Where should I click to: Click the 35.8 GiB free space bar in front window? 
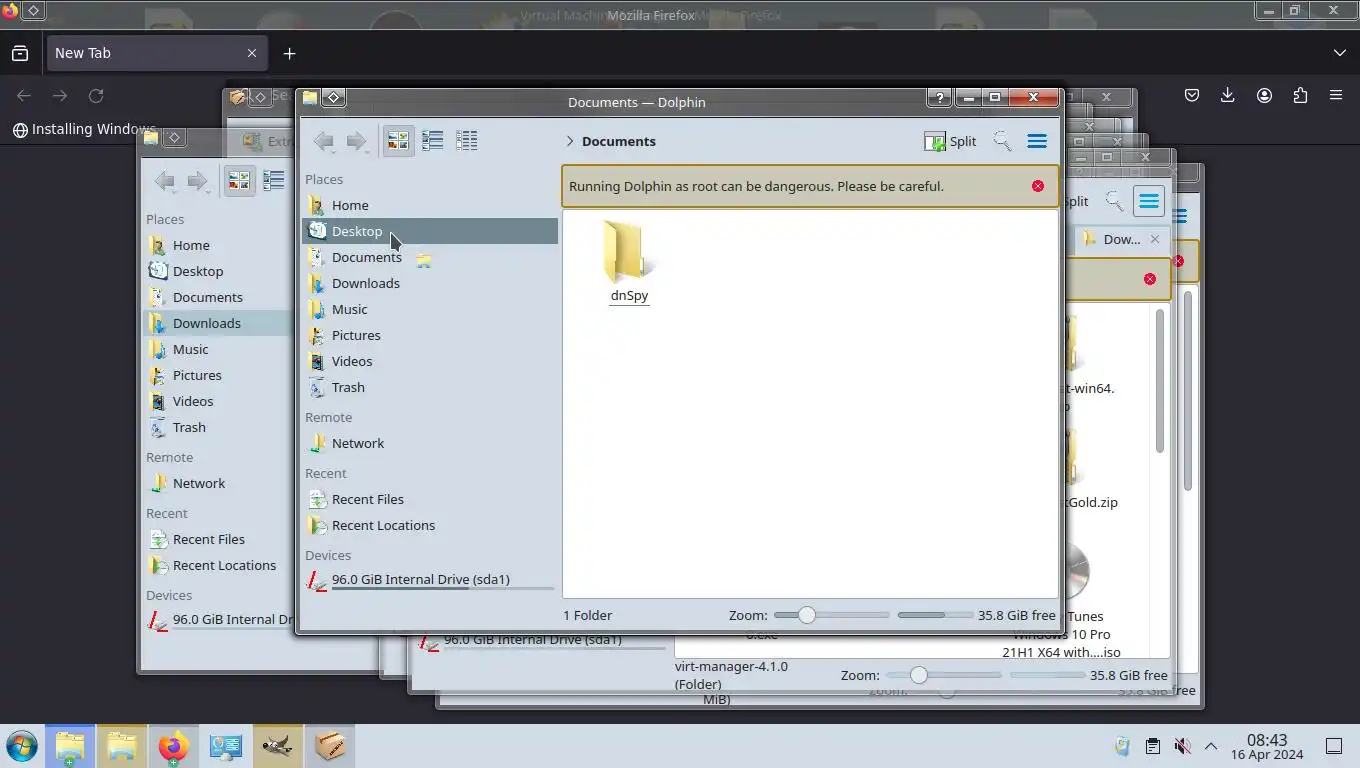click(x=935, y=615)
